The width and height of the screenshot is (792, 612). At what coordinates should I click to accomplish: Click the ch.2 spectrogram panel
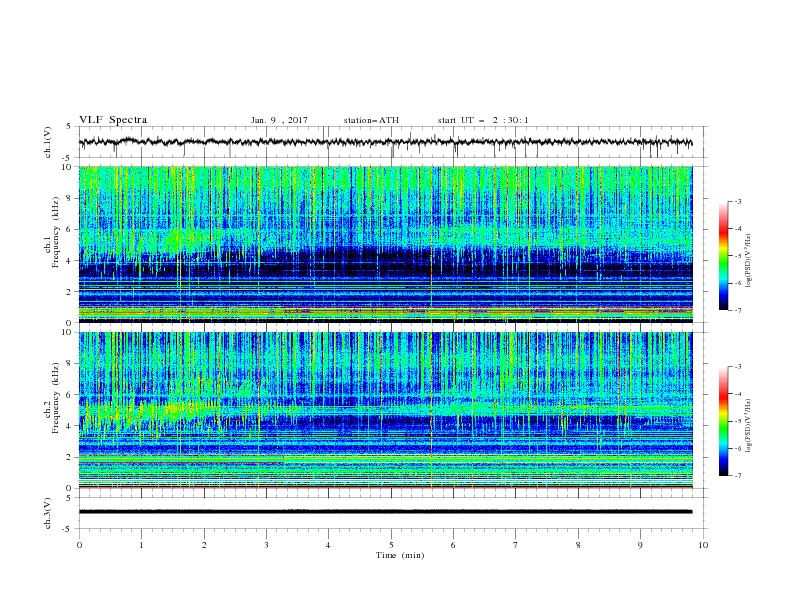(385, 410)
